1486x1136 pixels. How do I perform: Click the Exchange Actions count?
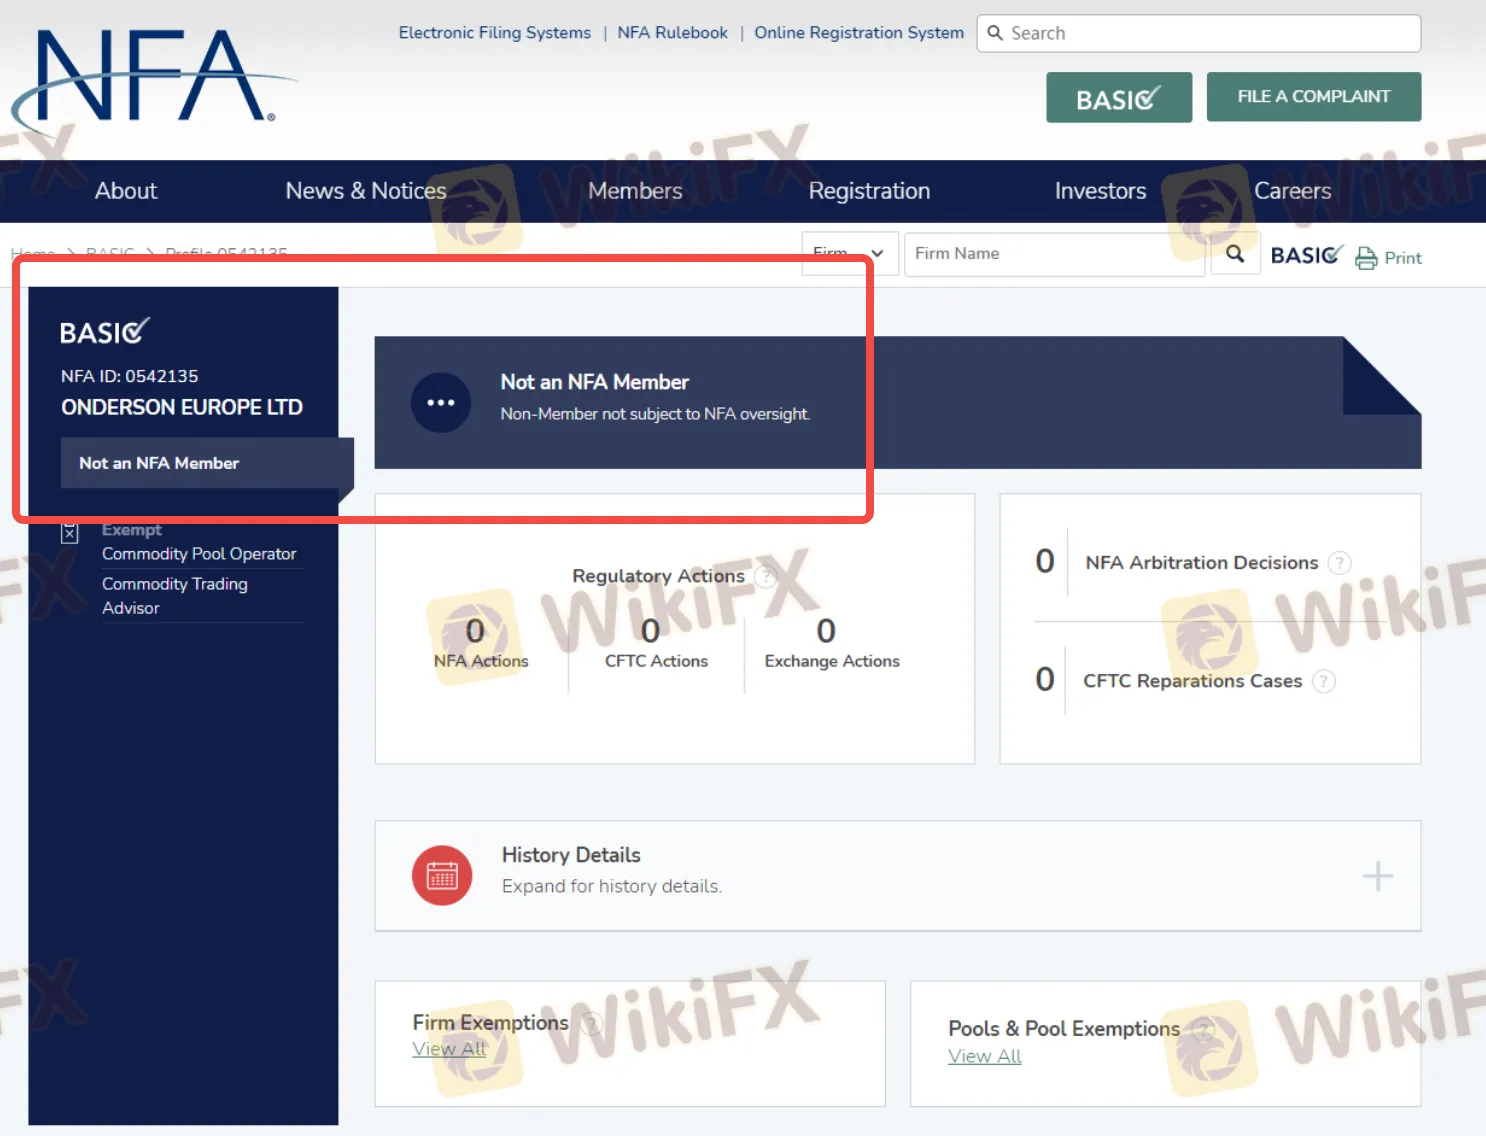coord(826,631)
